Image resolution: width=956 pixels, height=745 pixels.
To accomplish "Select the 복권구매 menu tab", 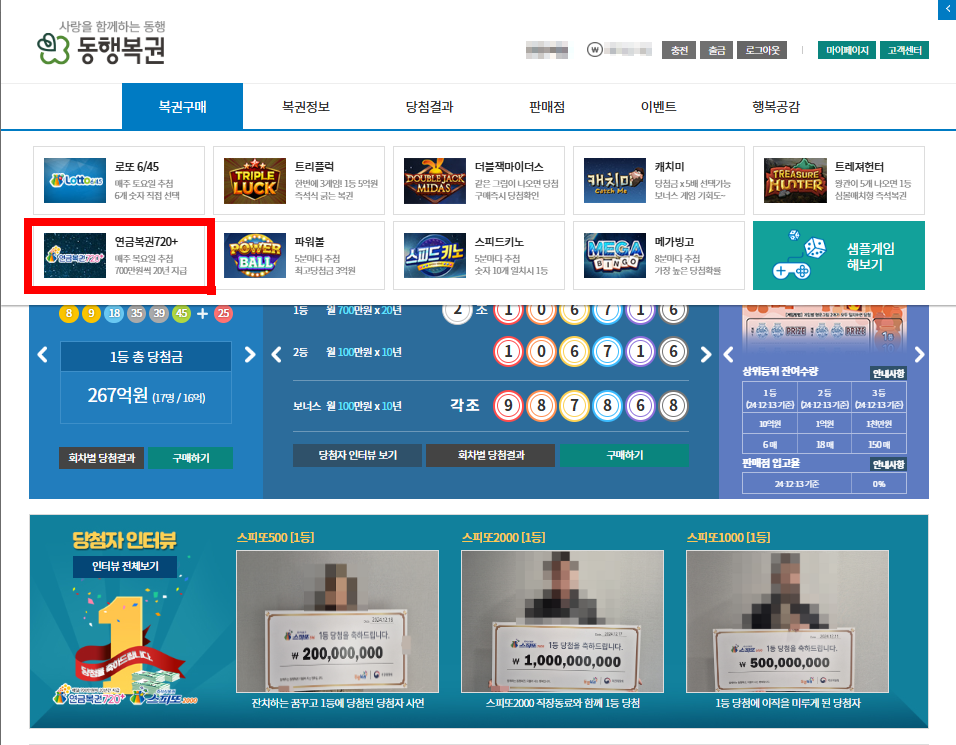I will 182,107.
